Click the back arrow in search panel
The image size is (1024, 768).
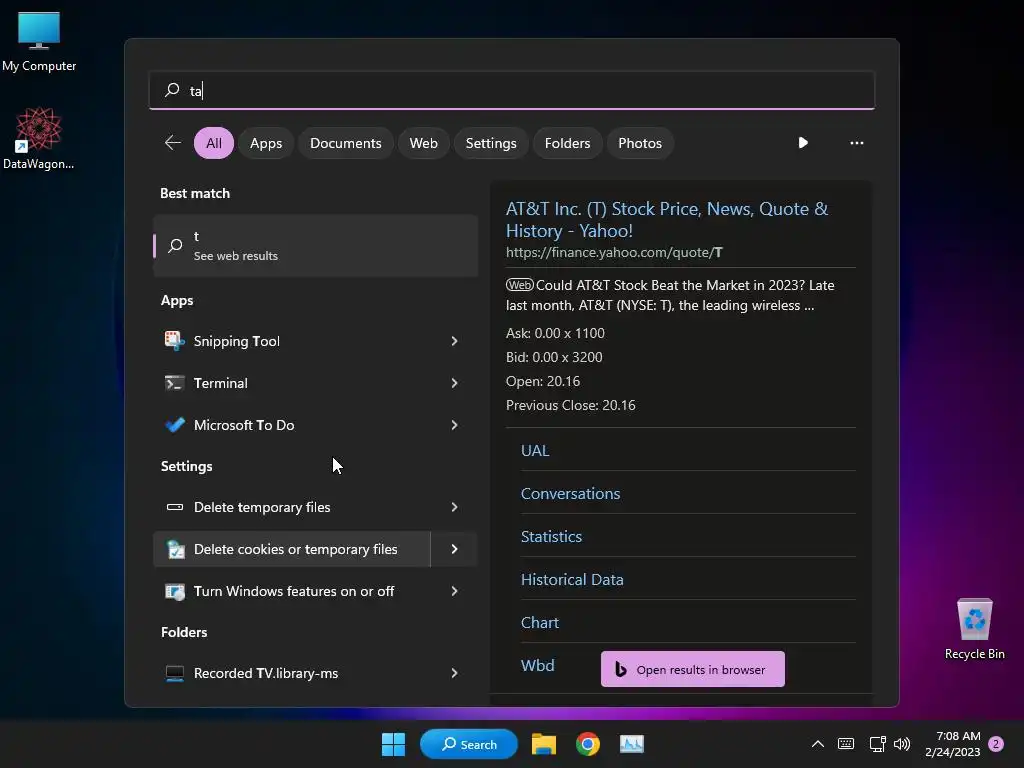172,143
